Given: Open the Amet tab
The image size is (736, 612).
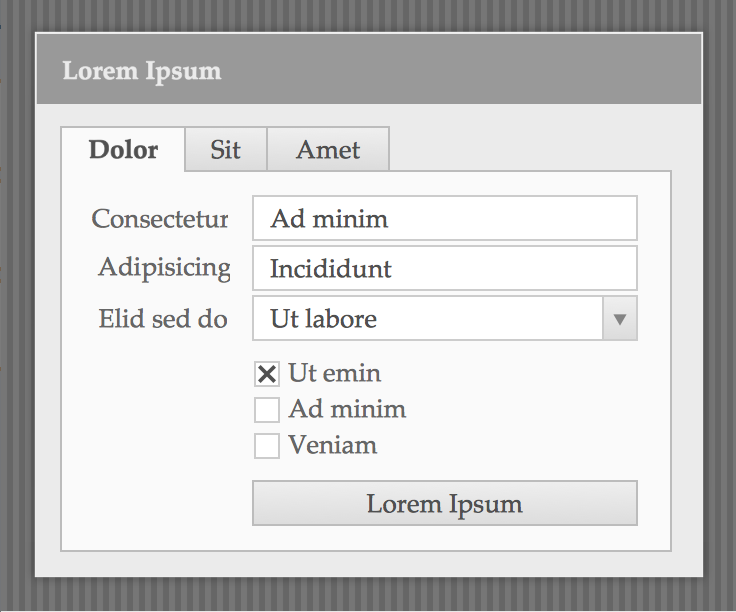Looking at the screenshot, I should [328, 149].
